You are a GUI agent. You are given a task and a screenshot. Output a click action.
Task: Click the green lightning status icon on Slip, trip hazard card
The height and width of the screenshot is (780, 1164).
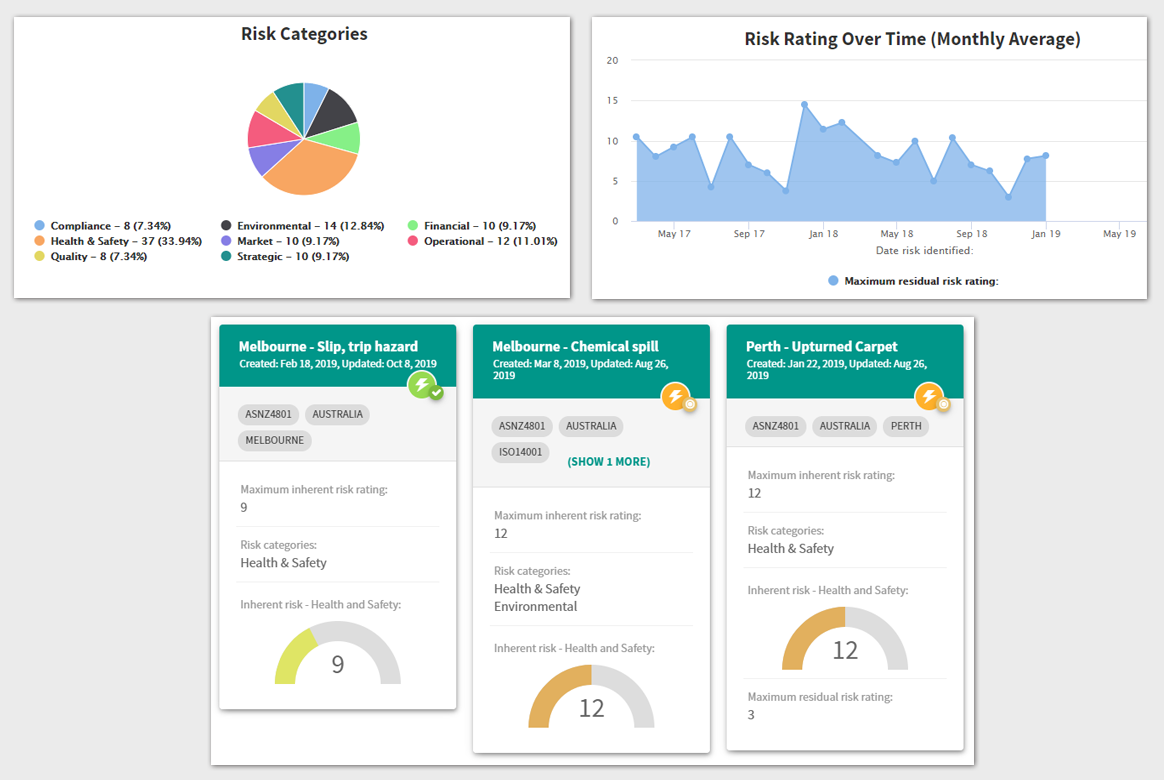422,385
